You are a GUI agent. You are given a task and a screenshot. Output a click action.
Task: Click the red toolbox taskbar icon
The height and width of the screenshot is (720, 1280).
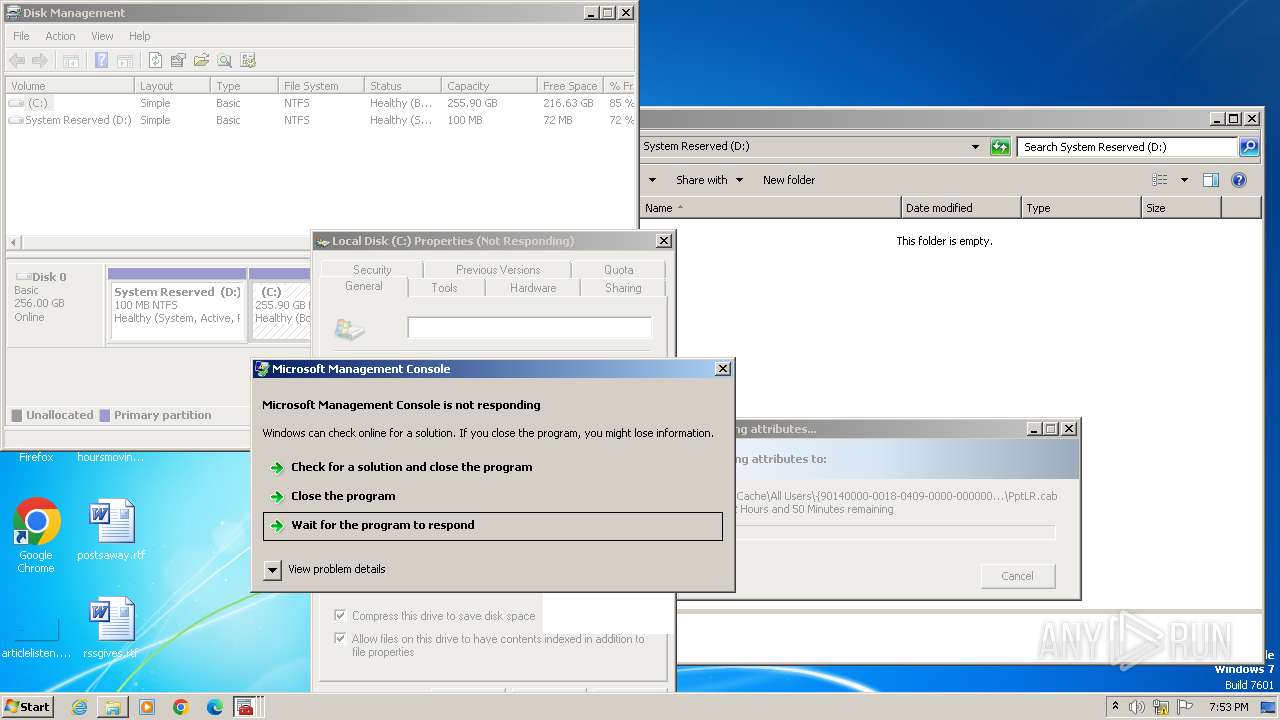click(x=246, y=707)
